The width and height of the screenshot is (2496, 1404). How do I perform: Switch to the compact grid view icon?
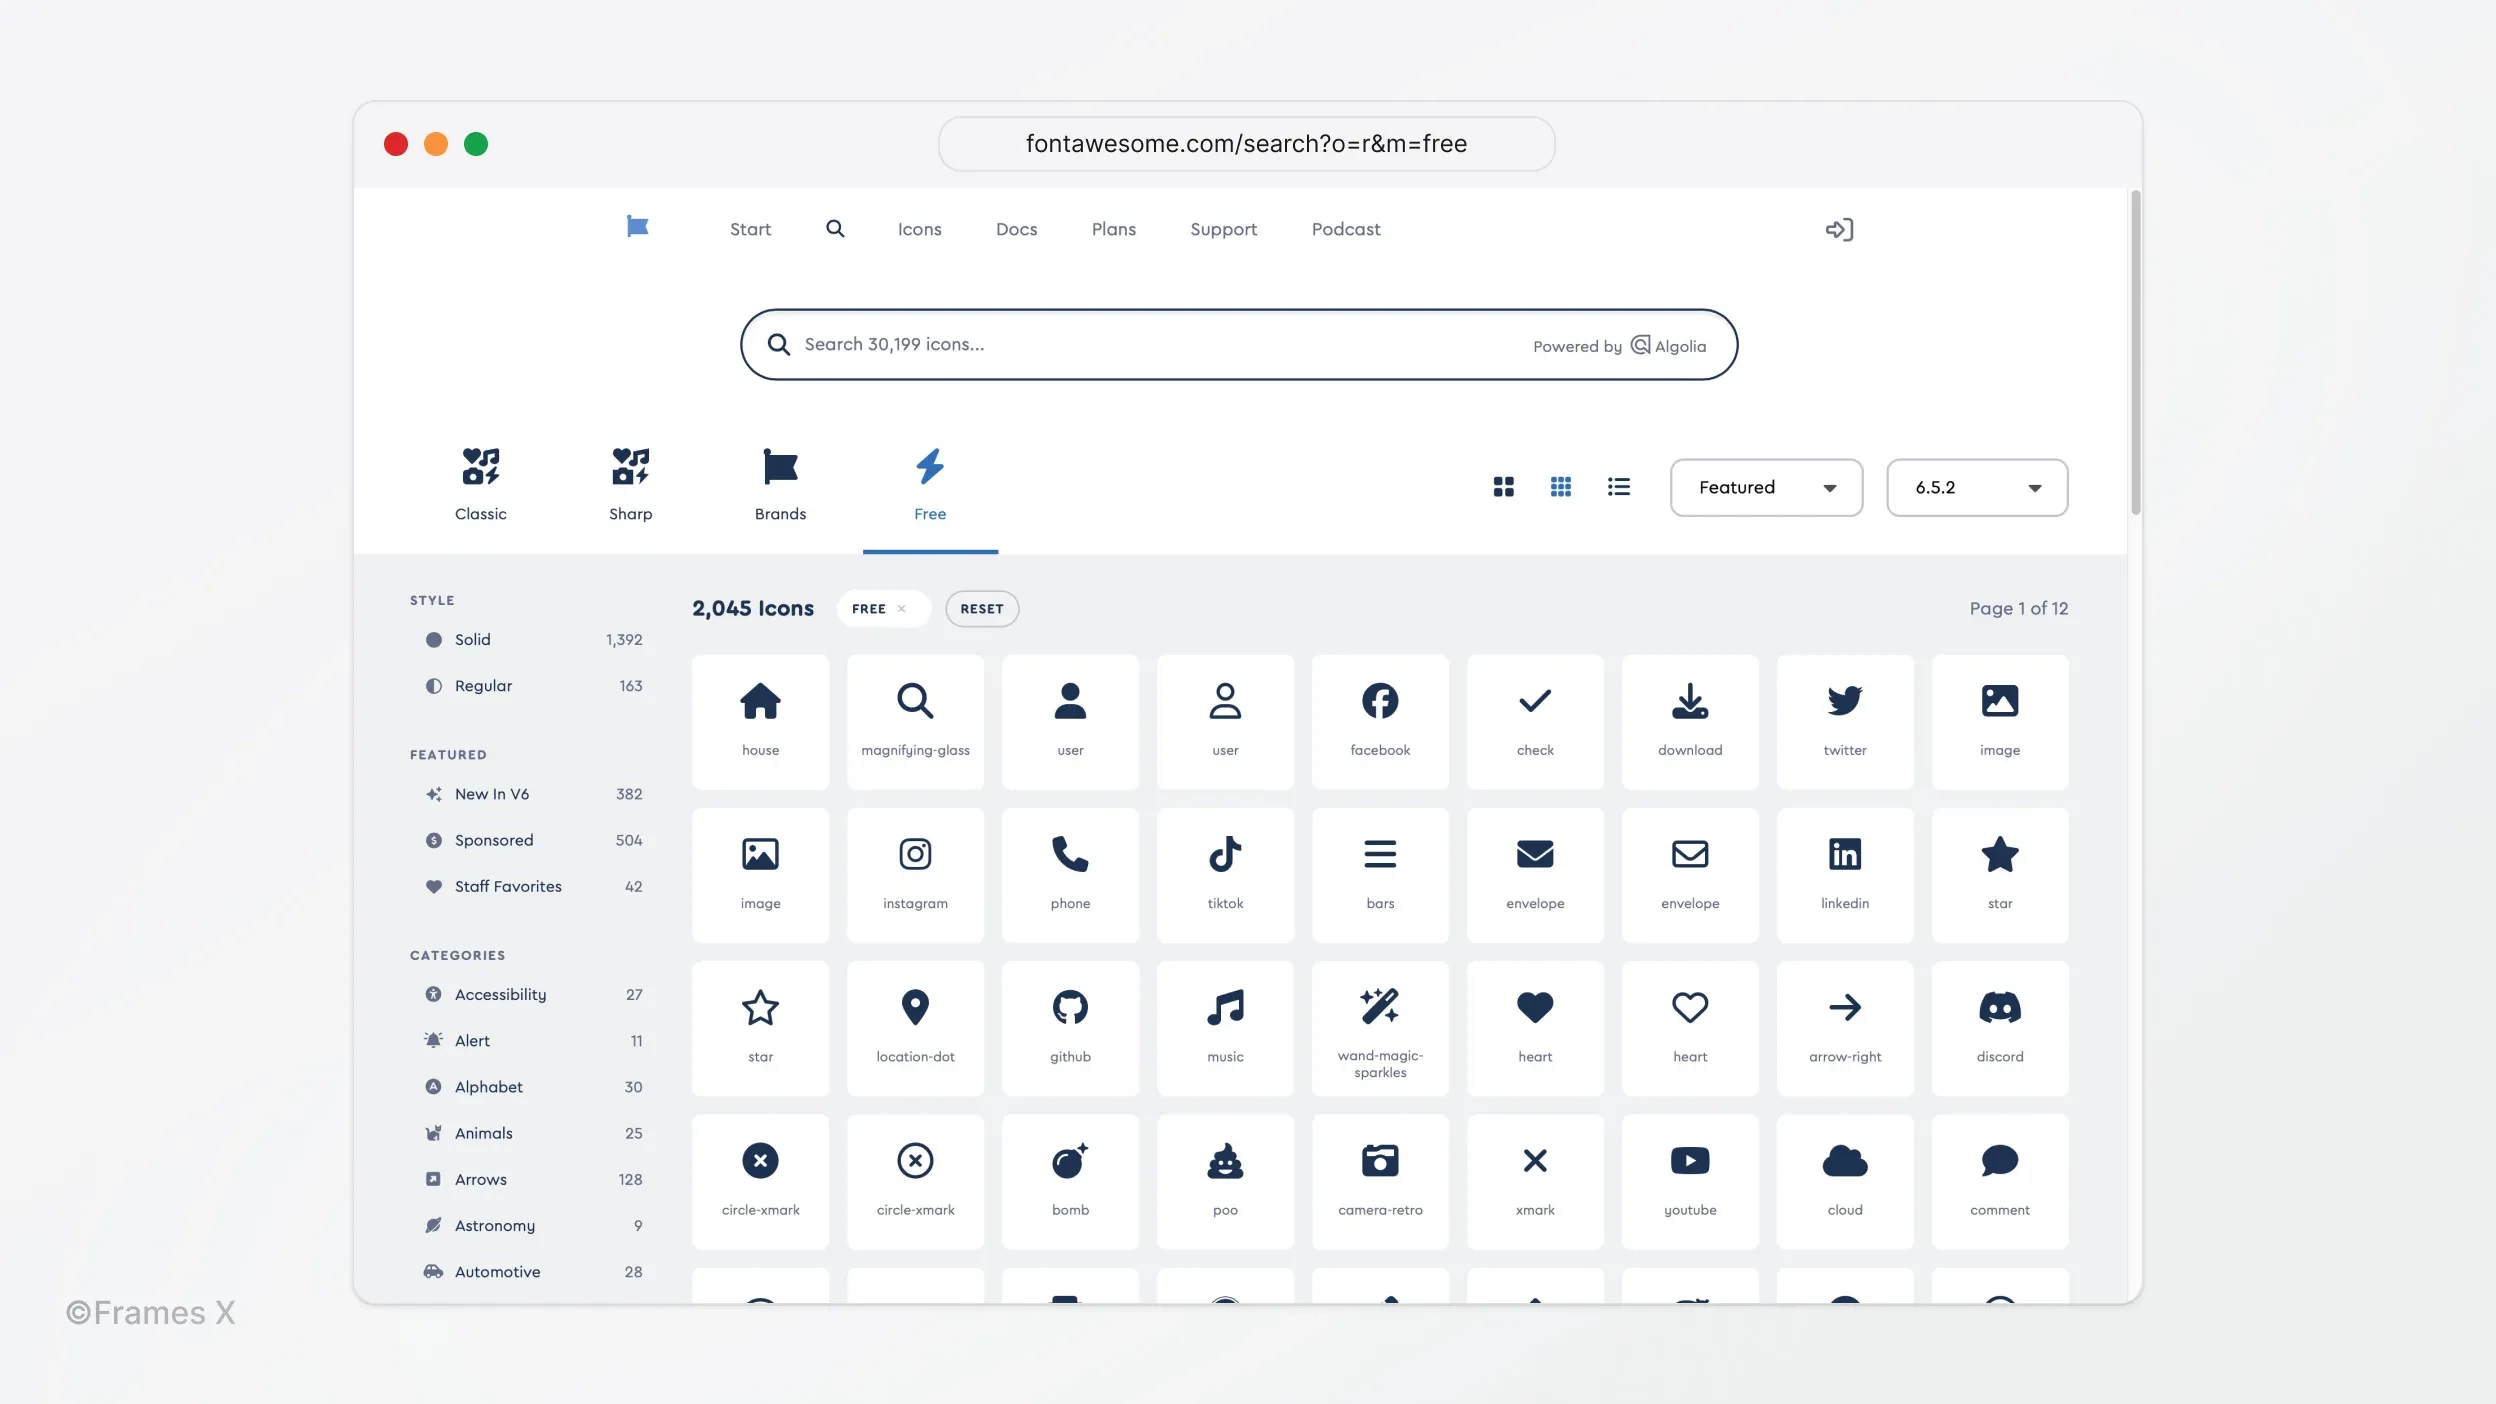click(x=1561, y=487)
